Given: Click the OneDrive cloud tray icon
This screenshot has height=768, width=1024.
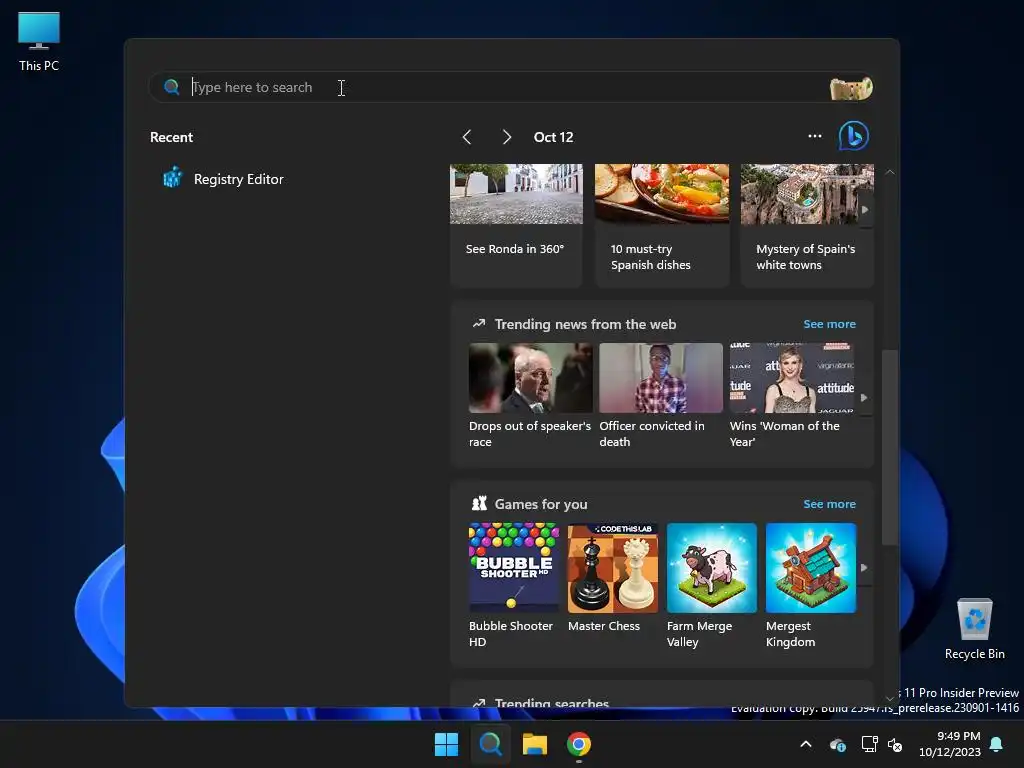Looking at the screenshot, I should [x=838, y=744].
